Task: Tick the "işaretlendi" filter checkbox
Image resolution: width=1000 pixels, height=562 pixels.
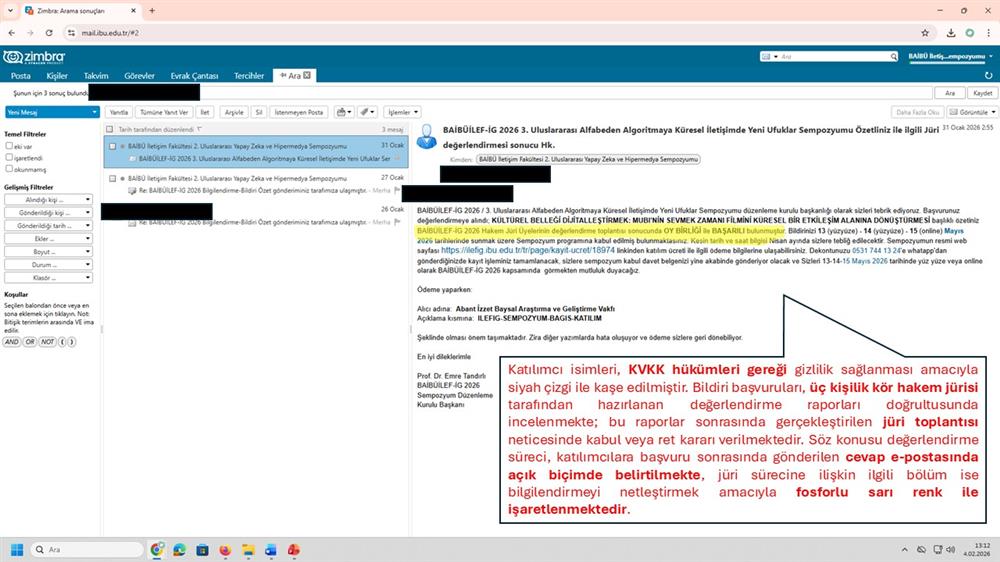Action: point(9,157)
